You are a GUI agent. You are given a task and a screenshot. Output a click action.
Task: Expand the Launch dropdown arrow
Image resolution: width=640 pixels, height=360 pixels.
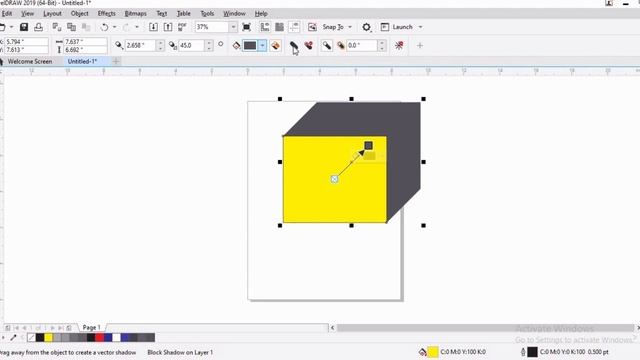coord(420,27)
